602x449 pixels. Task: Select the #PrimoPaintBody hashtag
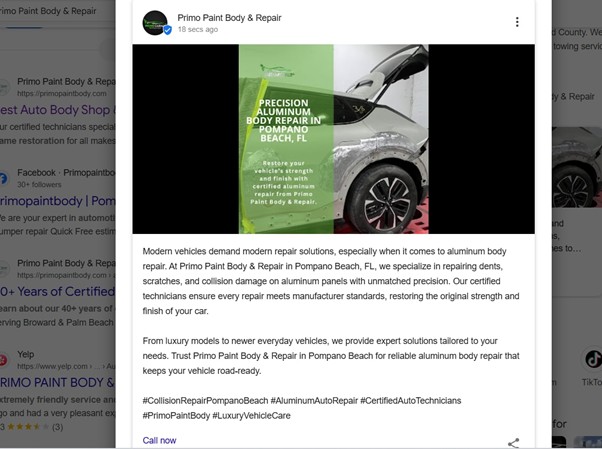[x=176, y=416]
